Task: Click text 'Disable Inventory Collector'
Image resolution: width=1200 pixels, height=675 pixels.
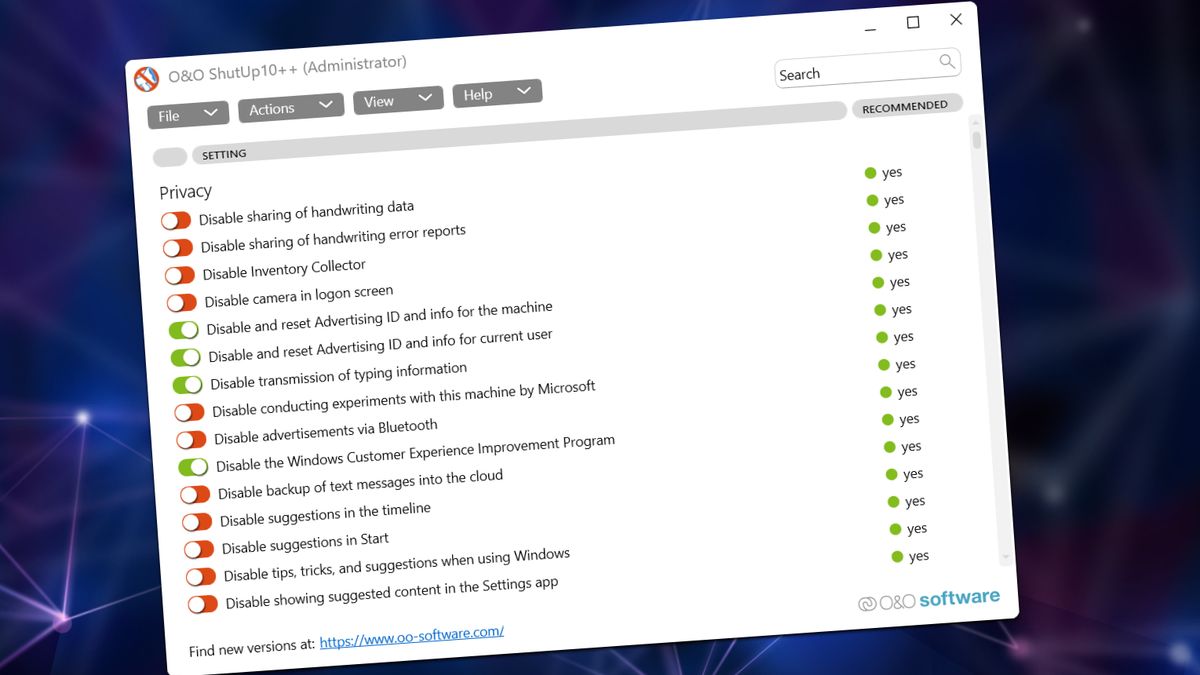Action: coord(284,269)
